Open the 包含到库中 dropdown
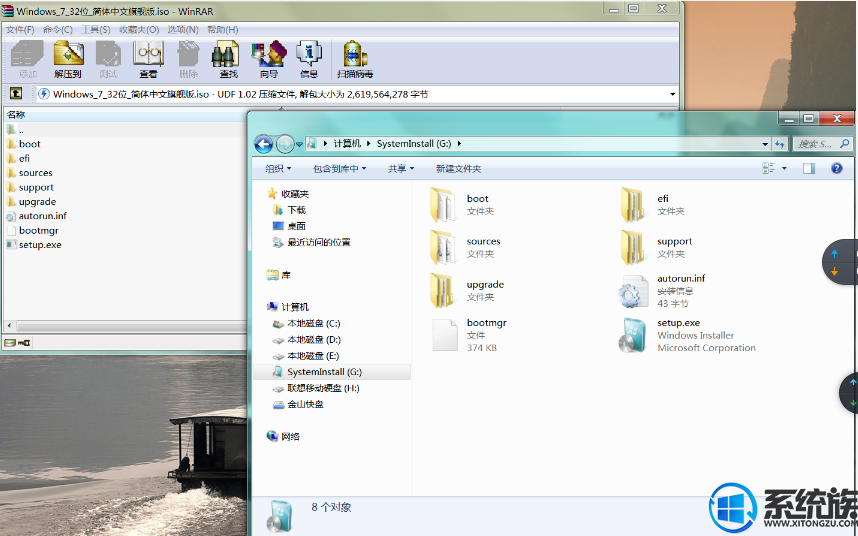 (x=339, y=168)
